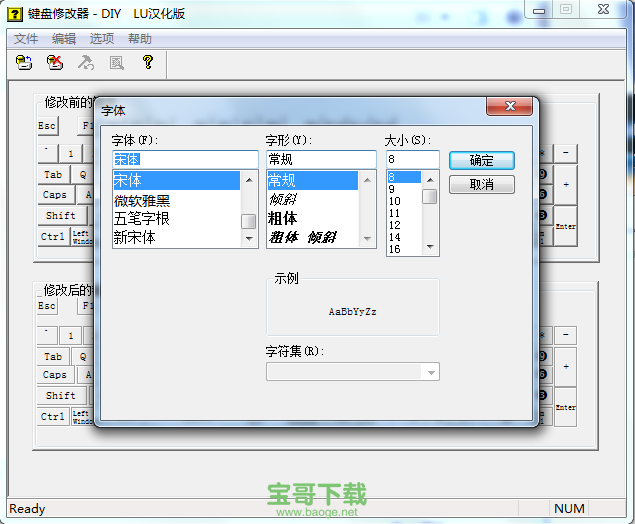635x524 pixels.
Task: Select size 8 in the size list
Action: tap(404, 177)
